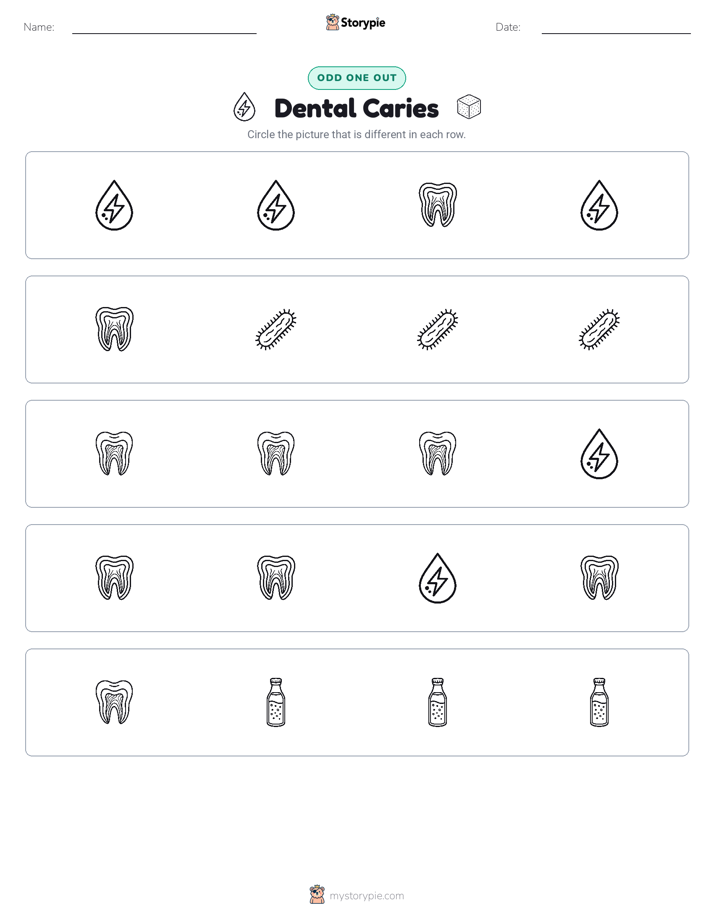Click the Date input line
Screen dimensions: 714x924
tap(616, 27)
